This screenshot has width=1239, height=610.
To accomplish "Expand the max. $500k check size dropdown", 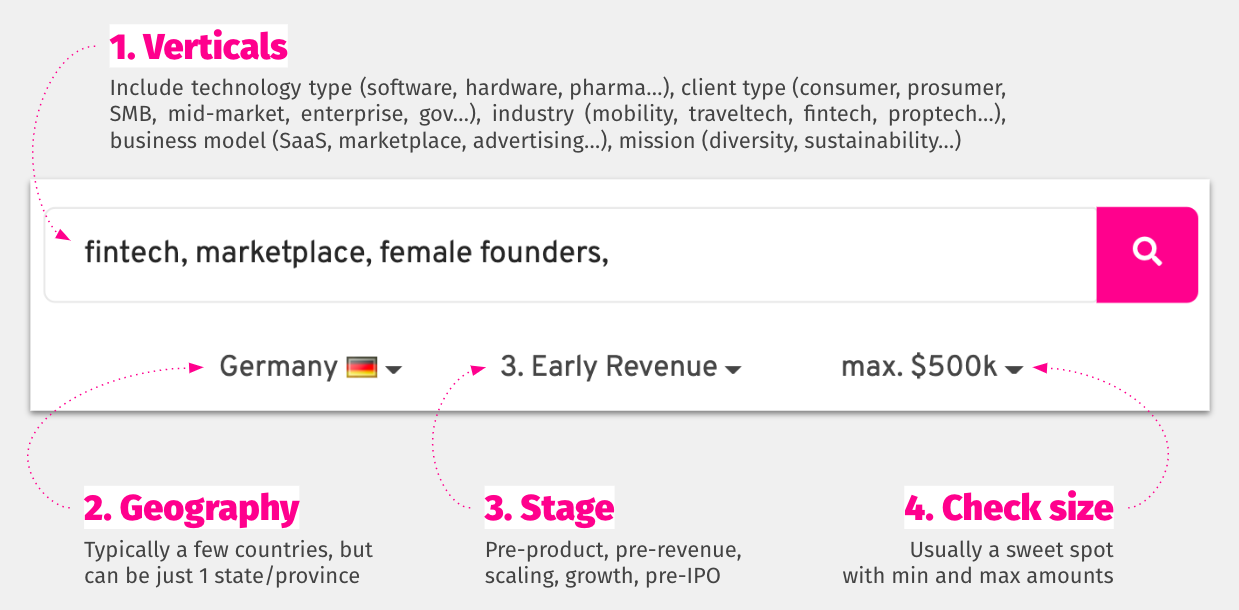I will coord(931,367).
